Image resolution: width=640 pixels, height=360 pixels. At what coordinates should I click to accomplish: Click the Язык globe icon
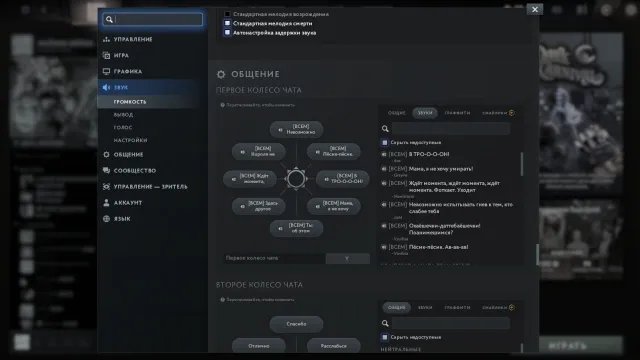point(107,219)
